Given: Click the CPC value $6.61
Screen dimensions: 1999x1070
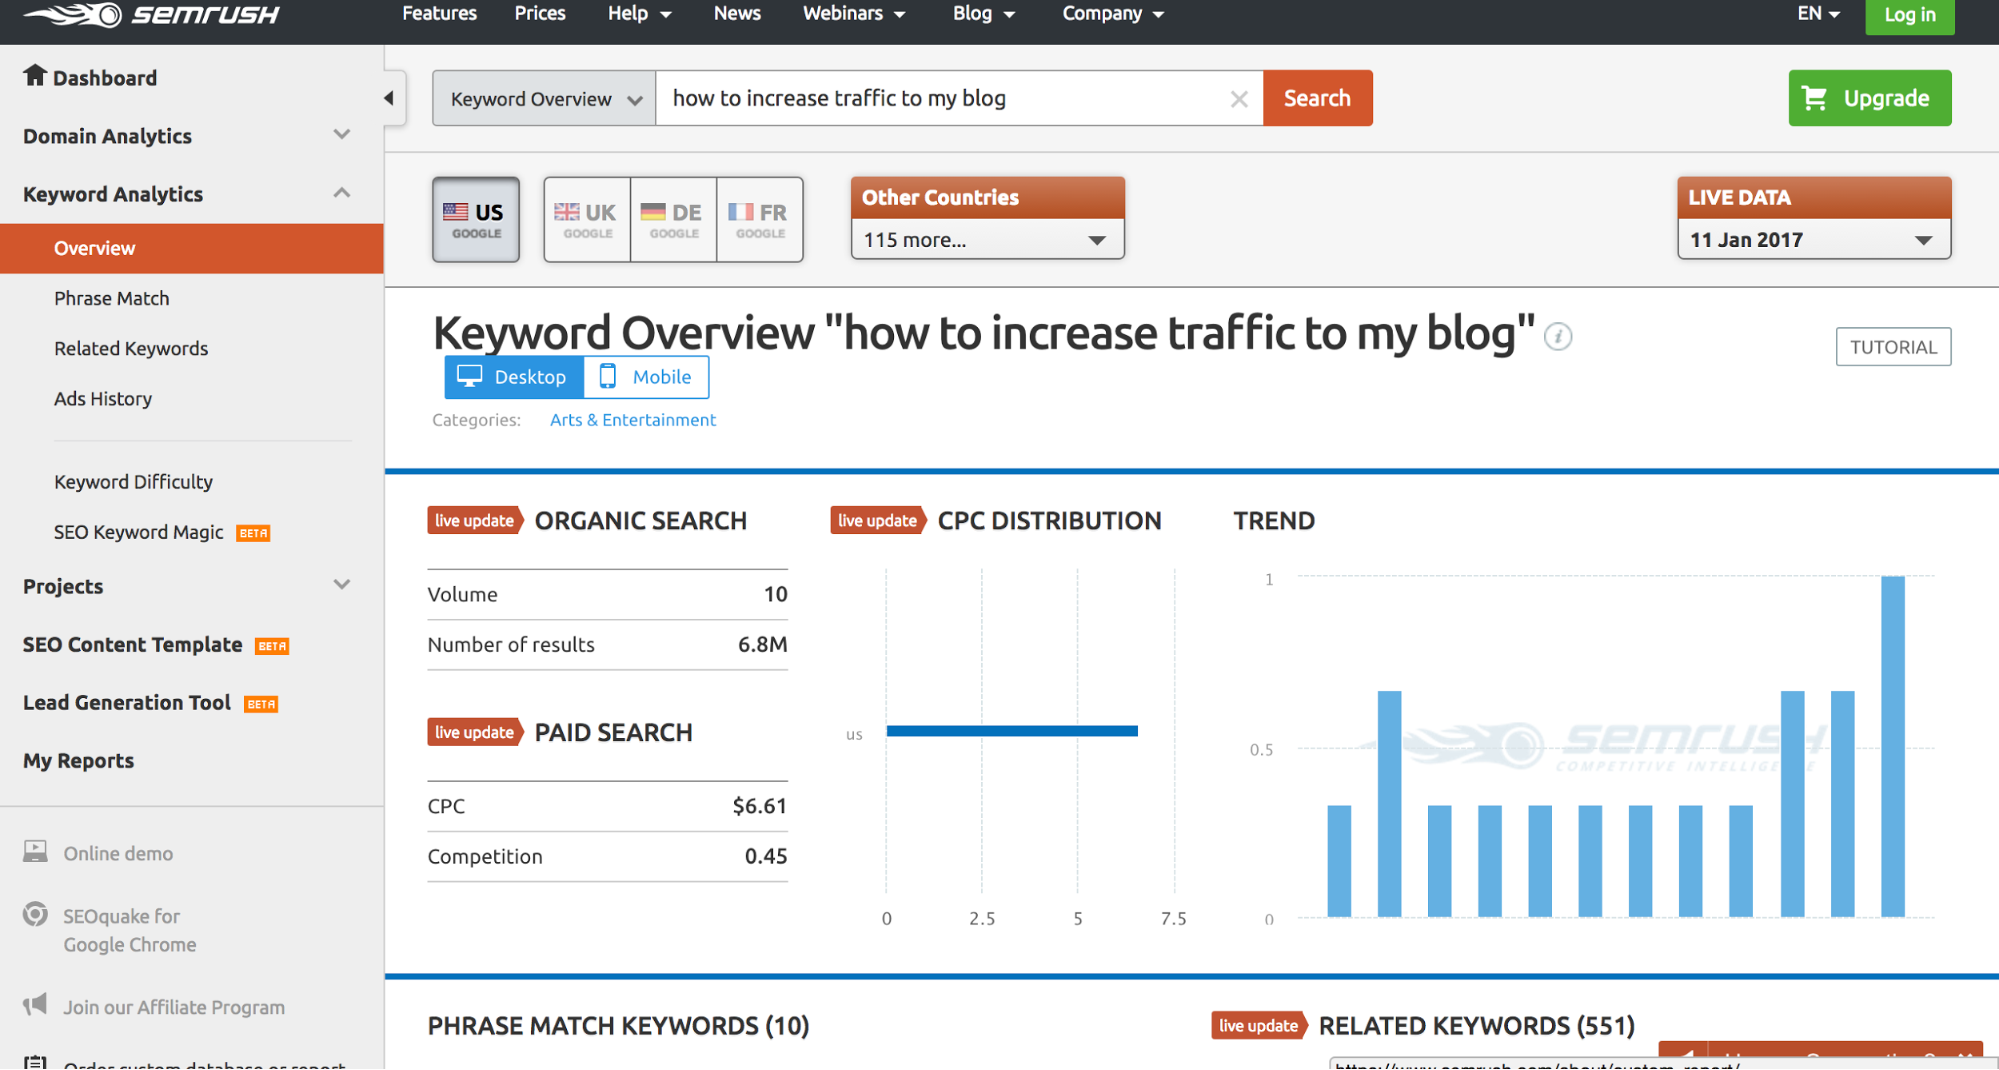Looking at the screenshot, I should (x=760, y=806).
